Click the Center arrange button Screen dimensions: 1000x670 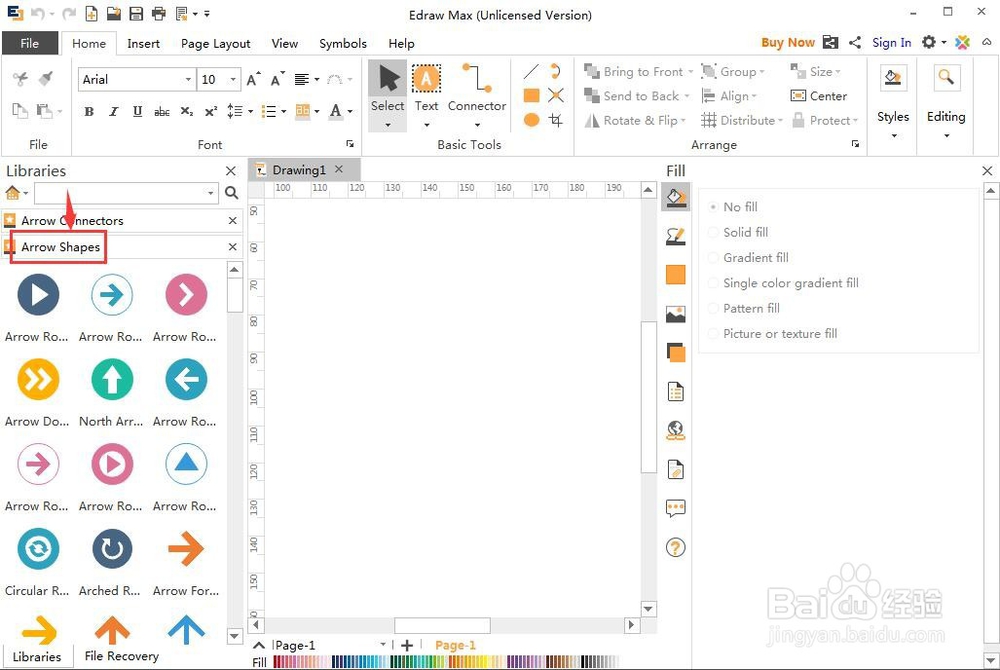(819, 96)
